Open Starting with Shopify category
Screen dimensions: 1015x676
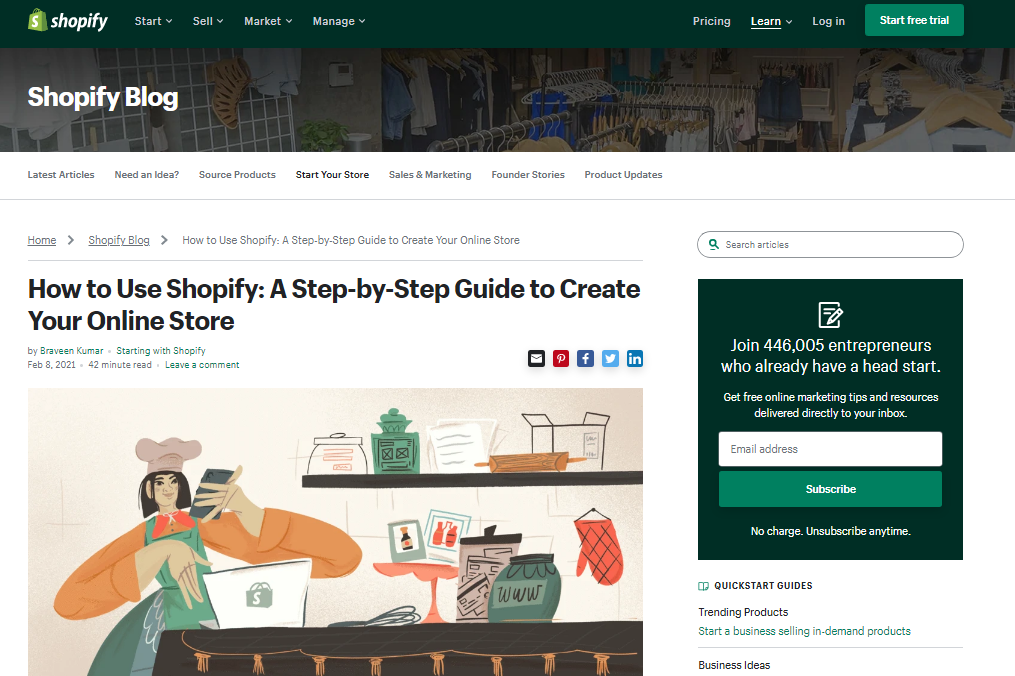pyautogui.click(x=161, y=351)
